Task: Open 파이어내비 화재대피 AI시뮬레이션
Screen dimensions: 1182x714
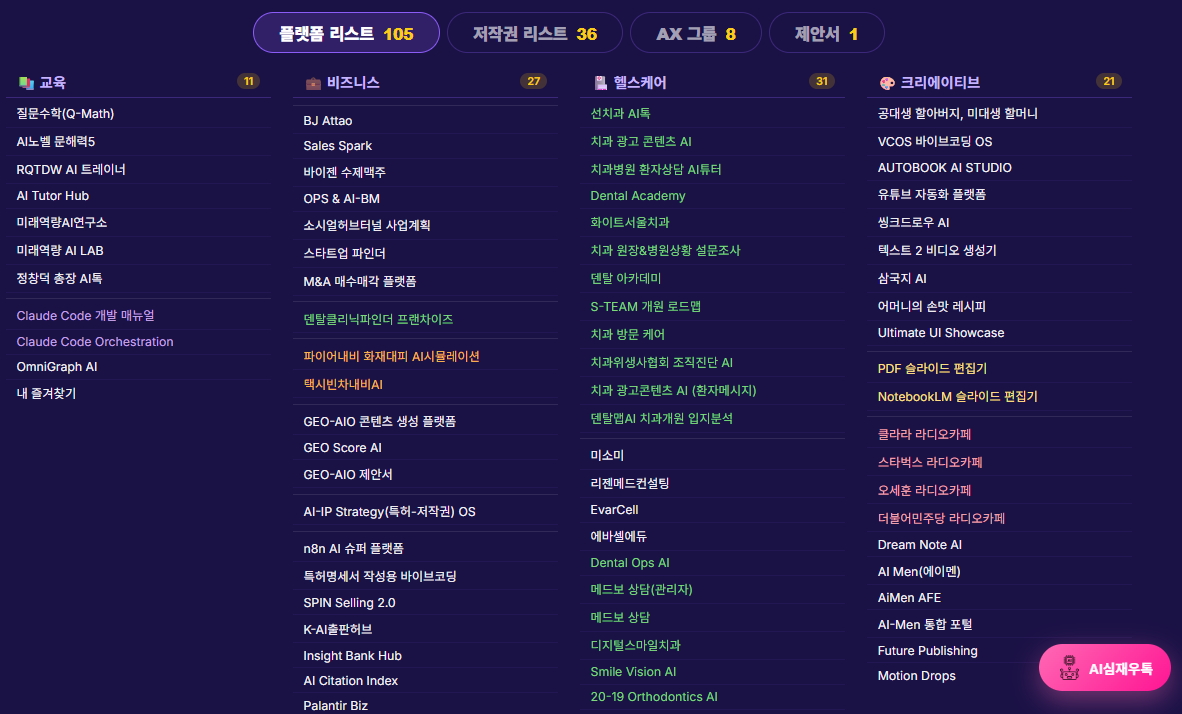Action: 391,357
